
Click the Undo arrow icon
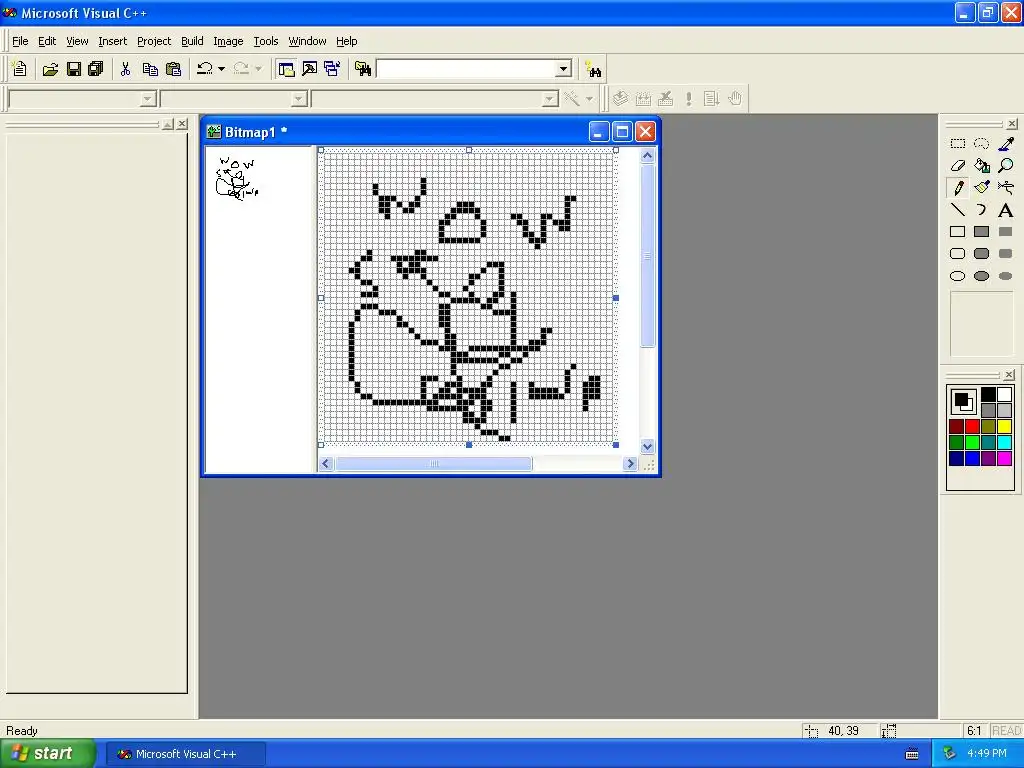tap(204, 69)
